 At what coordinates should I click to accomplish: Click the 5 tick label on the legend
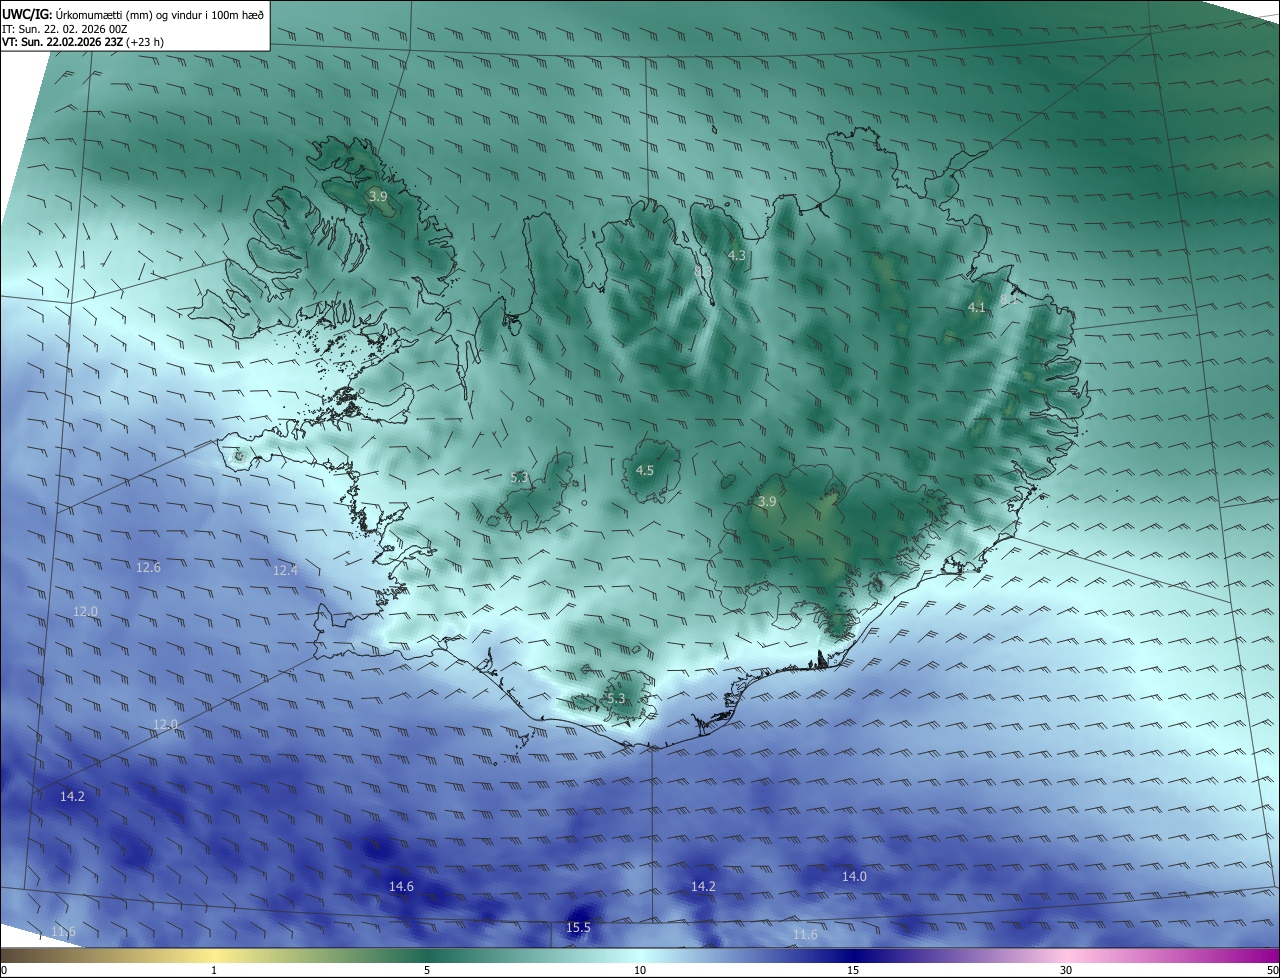pyautogui.click(x=427, y=970)
